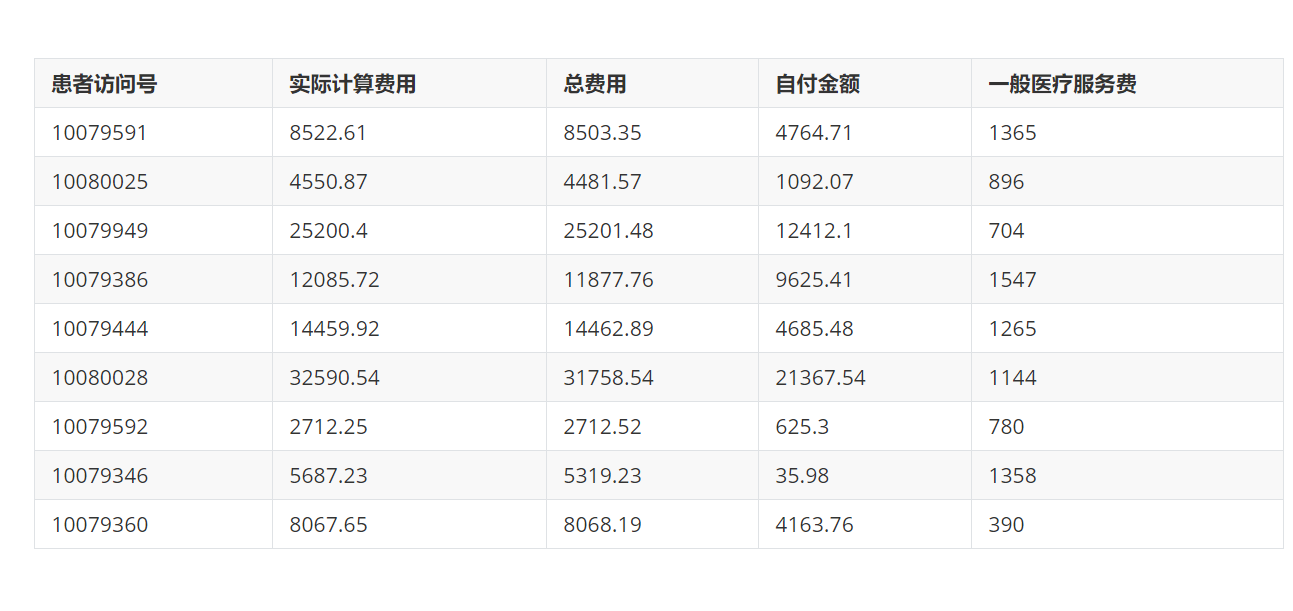Viewport: 1293px width, 611px height.
Task: Click the 自付金额 column header
Action: [817, 84]
